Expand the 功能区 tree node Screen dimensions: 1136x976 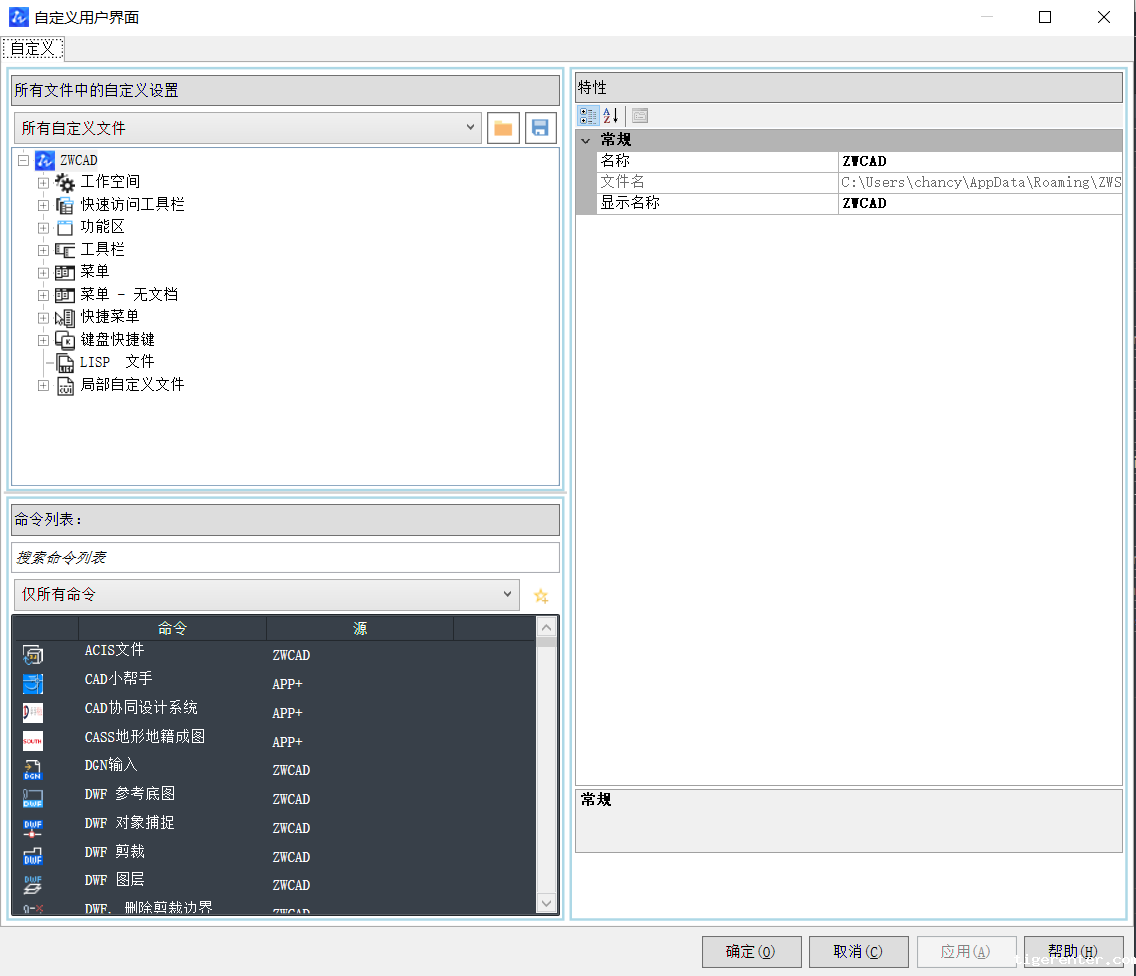[x=43, y=228]
